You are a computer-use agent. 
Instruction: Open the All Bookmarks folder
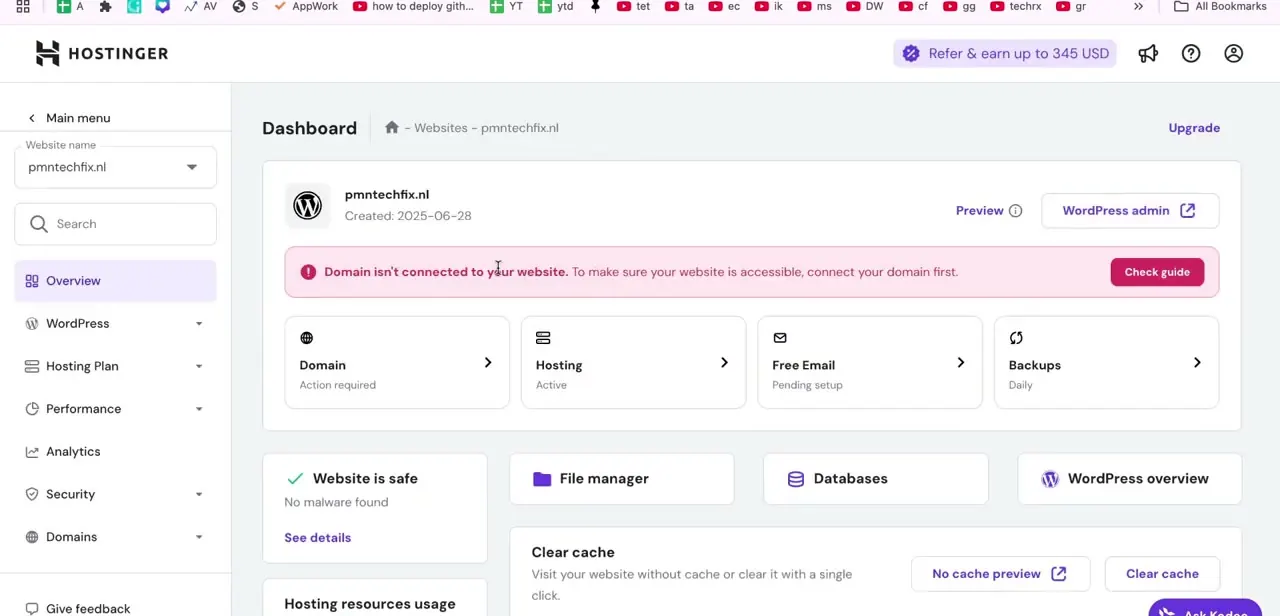[x=1220, y=6]
